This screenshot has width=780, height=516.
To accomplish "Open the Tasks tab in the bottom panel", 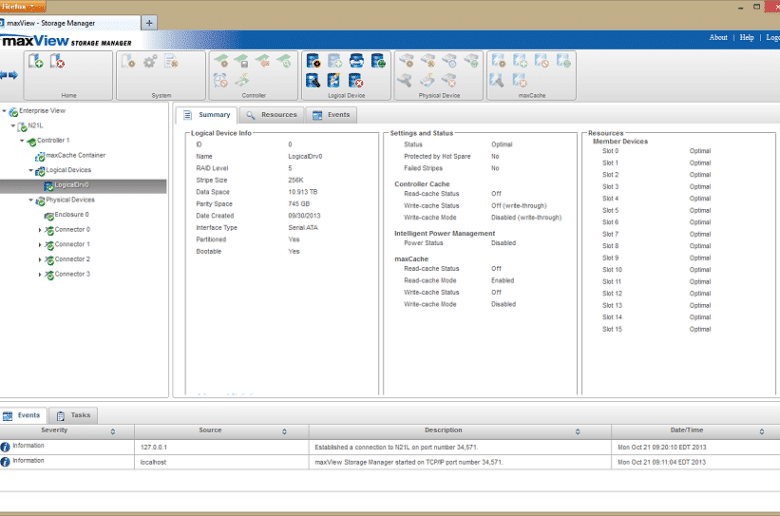I will click(74, 415).
